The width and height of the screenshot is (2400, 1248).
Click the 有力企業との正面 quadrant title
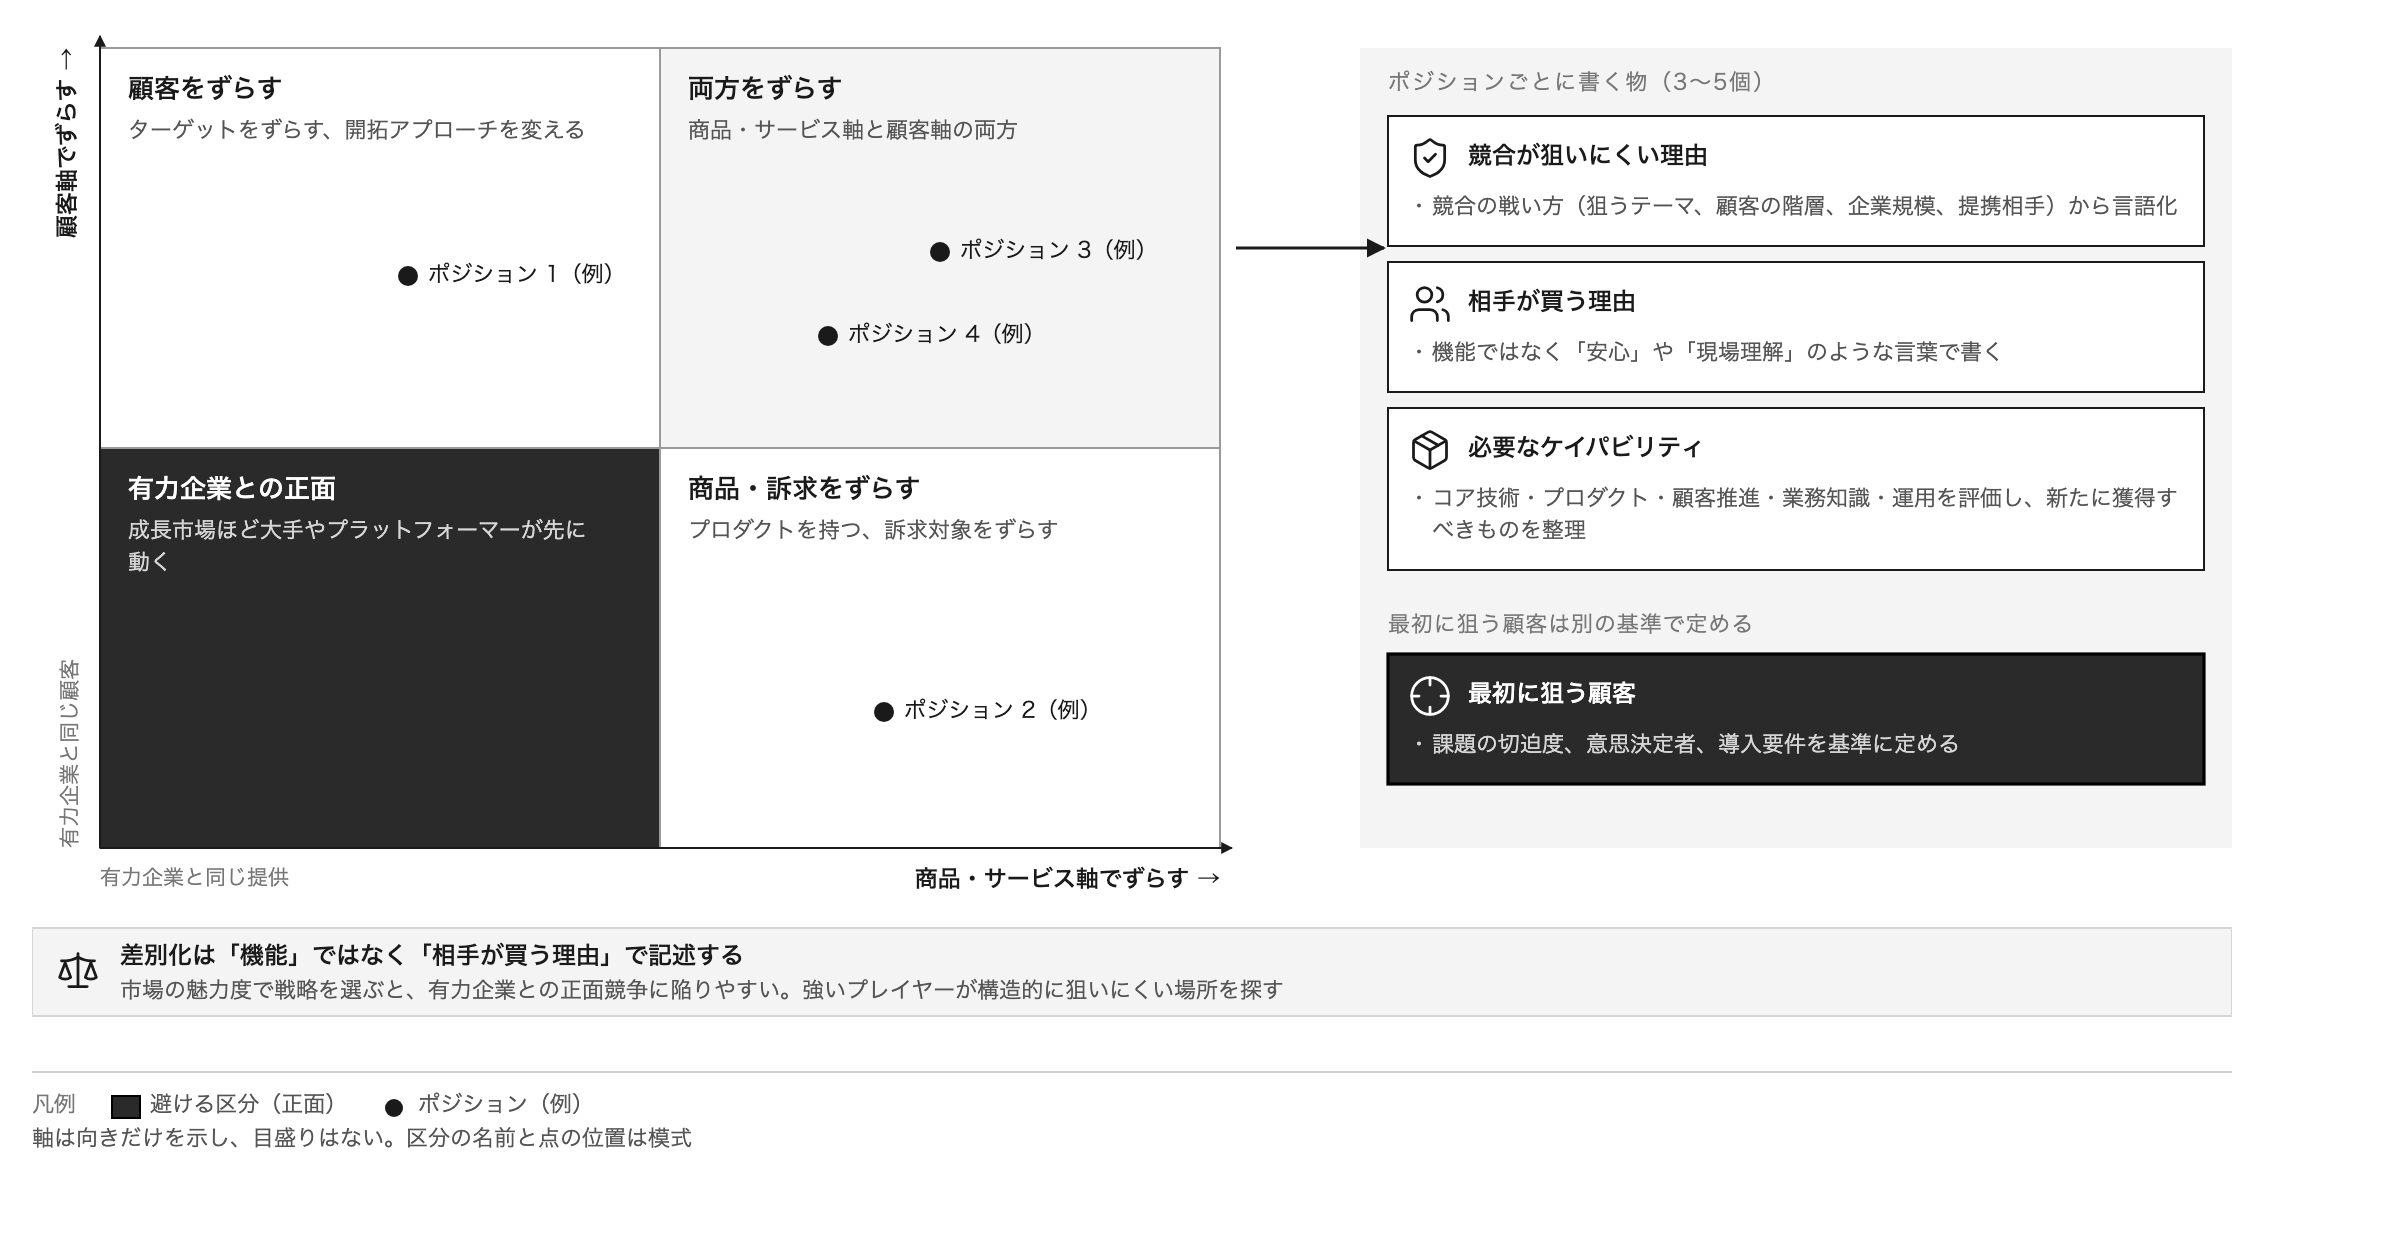point(232,488)
